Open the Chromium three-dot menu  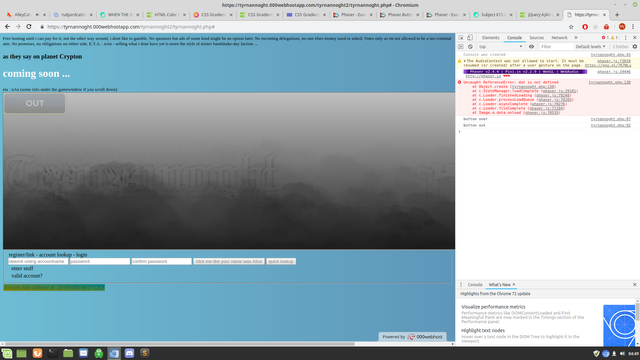tap(633, 27)
